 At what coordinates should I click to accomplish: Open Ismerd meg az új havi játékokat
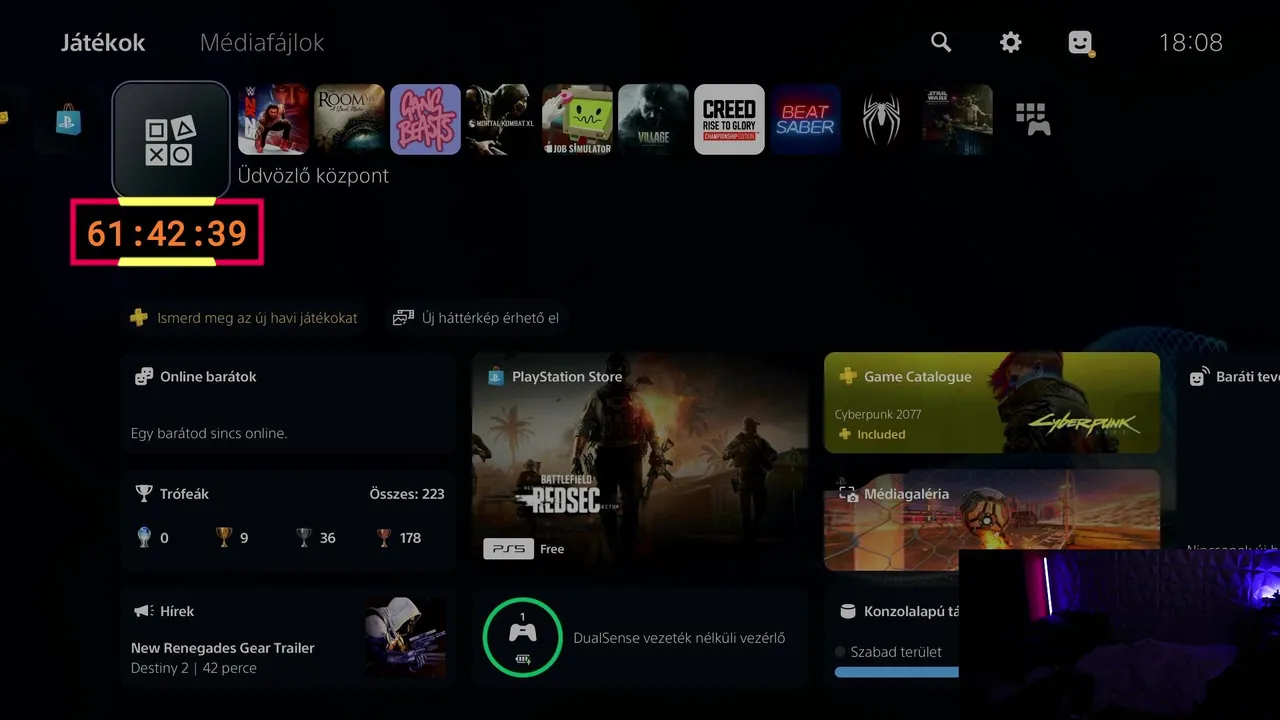244,318
